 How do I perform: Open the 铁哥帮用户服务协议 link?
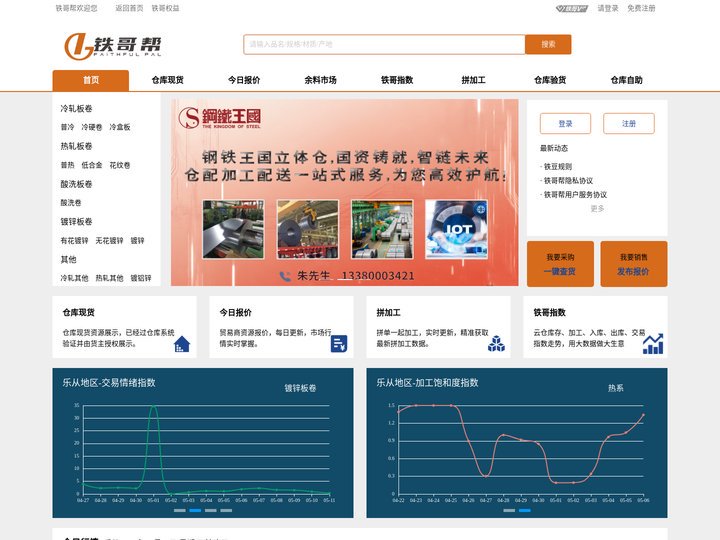click(575, 195)
